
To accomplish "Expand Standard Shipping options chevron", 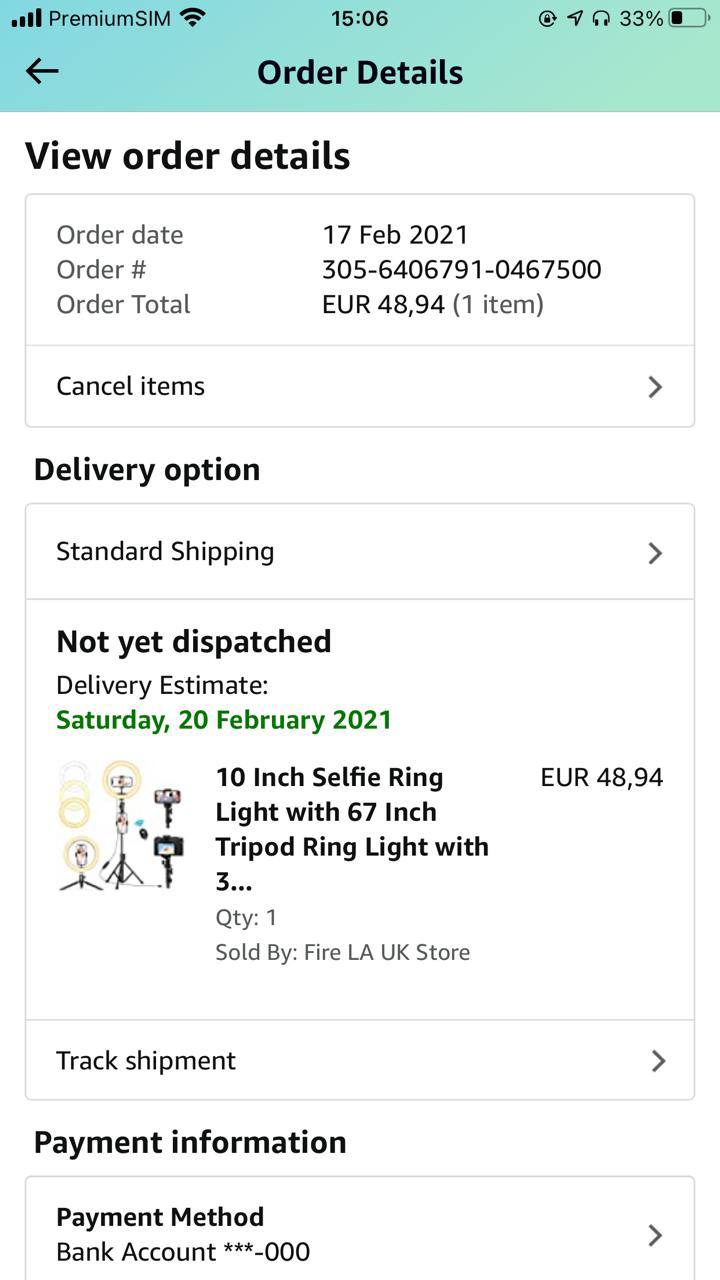I will [x=655, y=552].
